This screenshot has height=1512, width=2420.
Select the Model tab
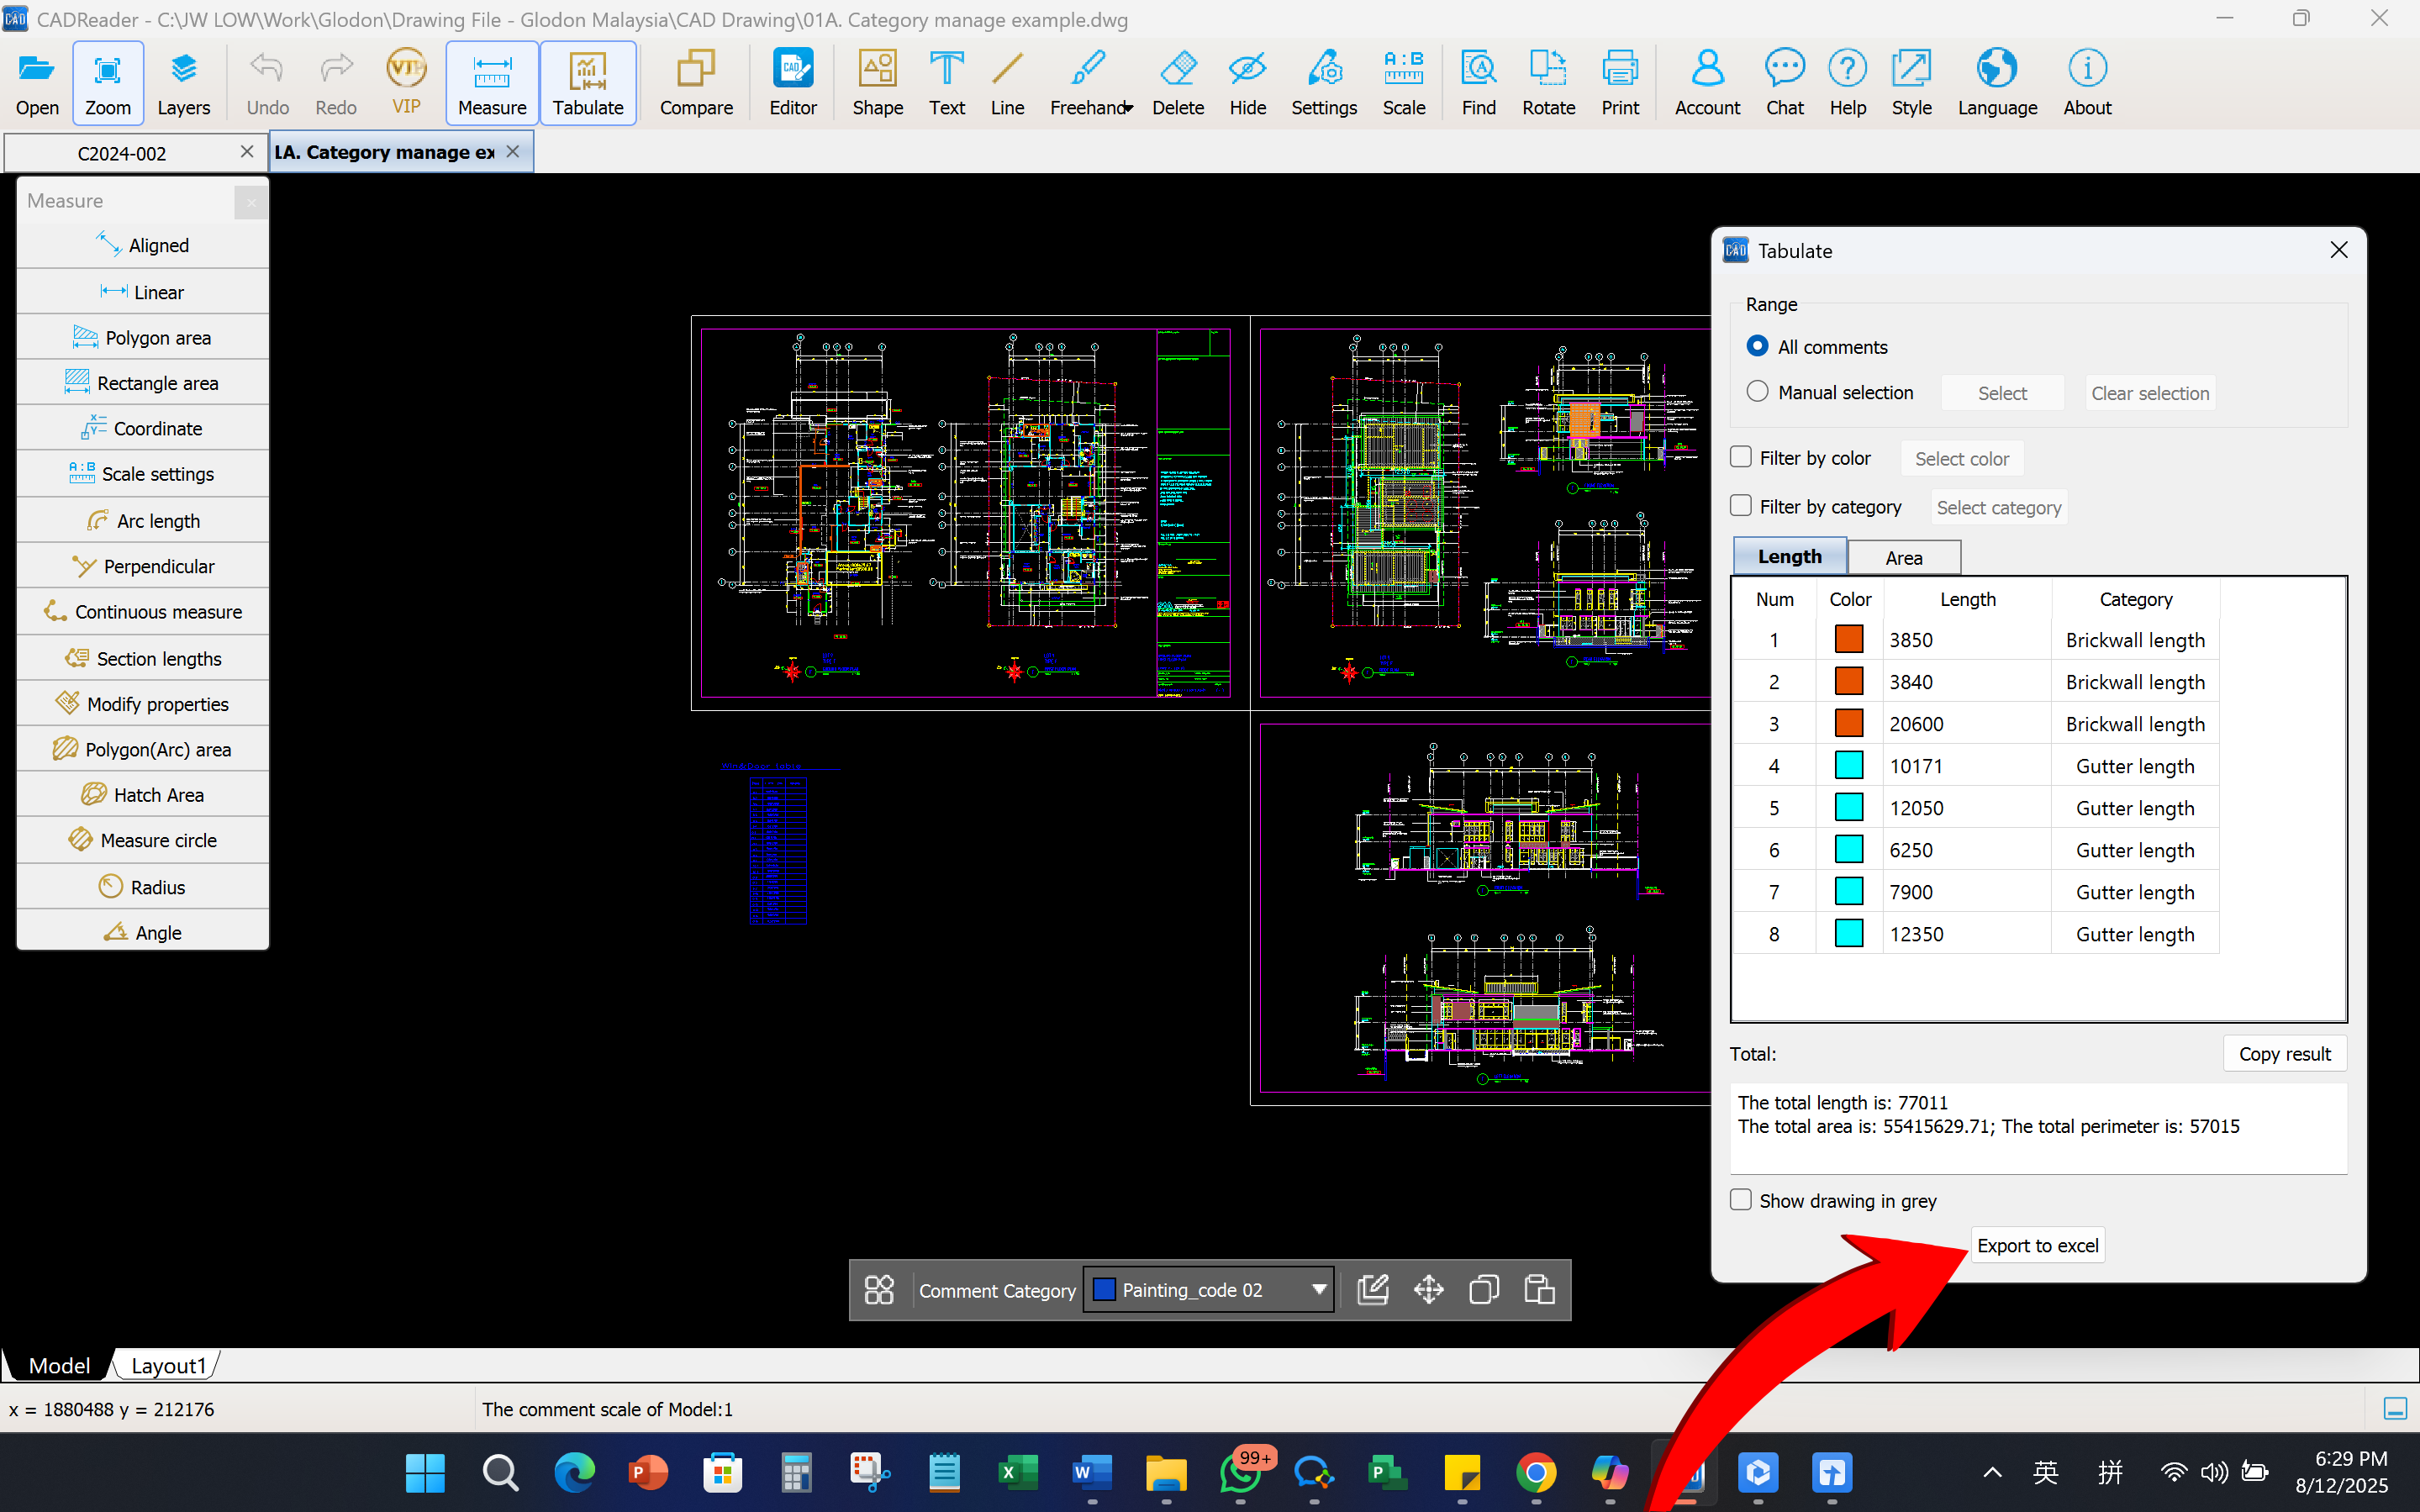point(59,1365)
